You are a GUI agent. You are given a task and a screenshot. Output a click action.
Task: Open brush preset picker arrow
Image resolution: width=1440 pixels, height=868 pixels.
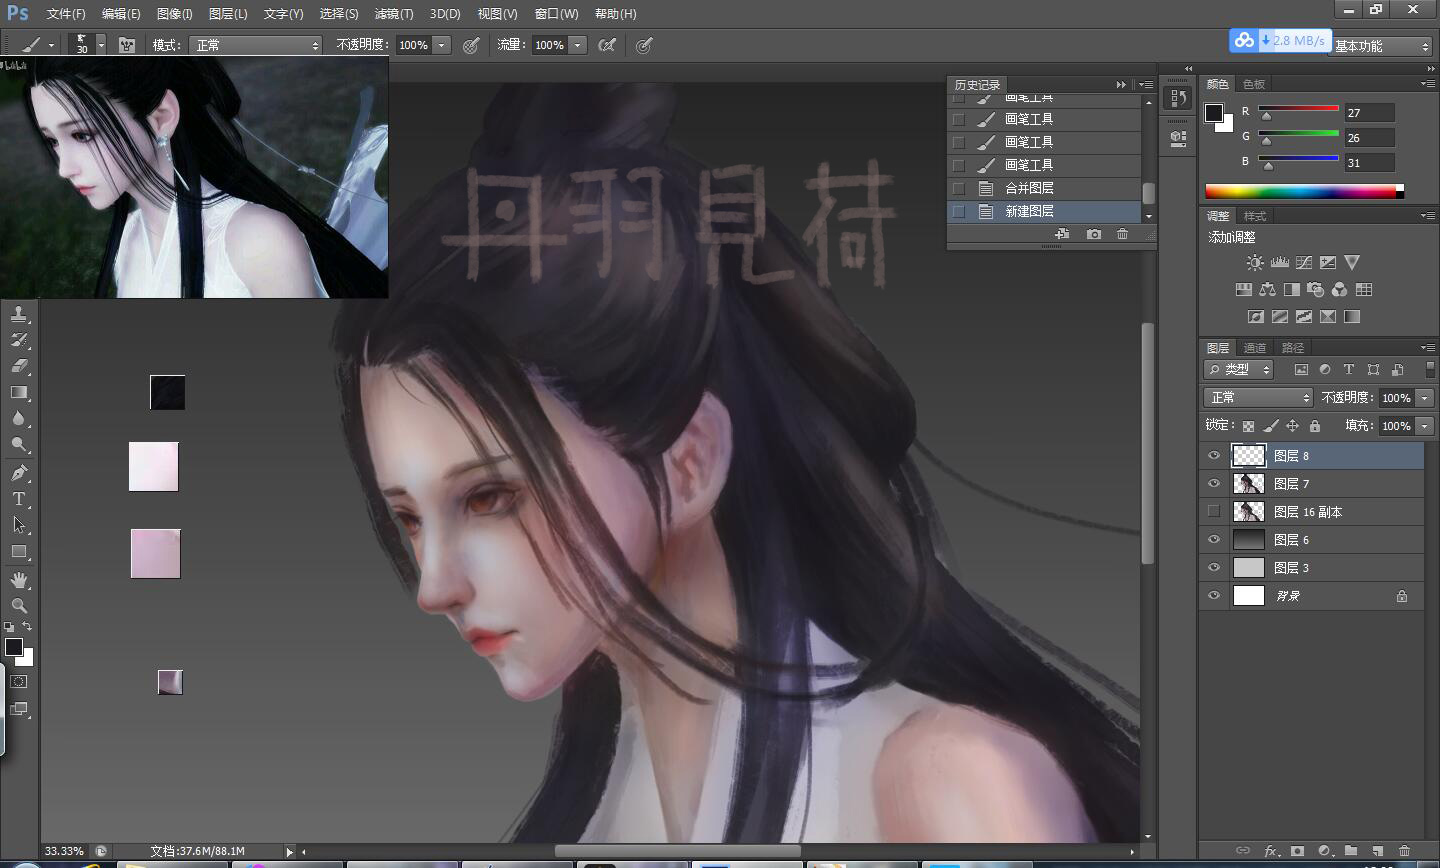[x=101, y=45]
